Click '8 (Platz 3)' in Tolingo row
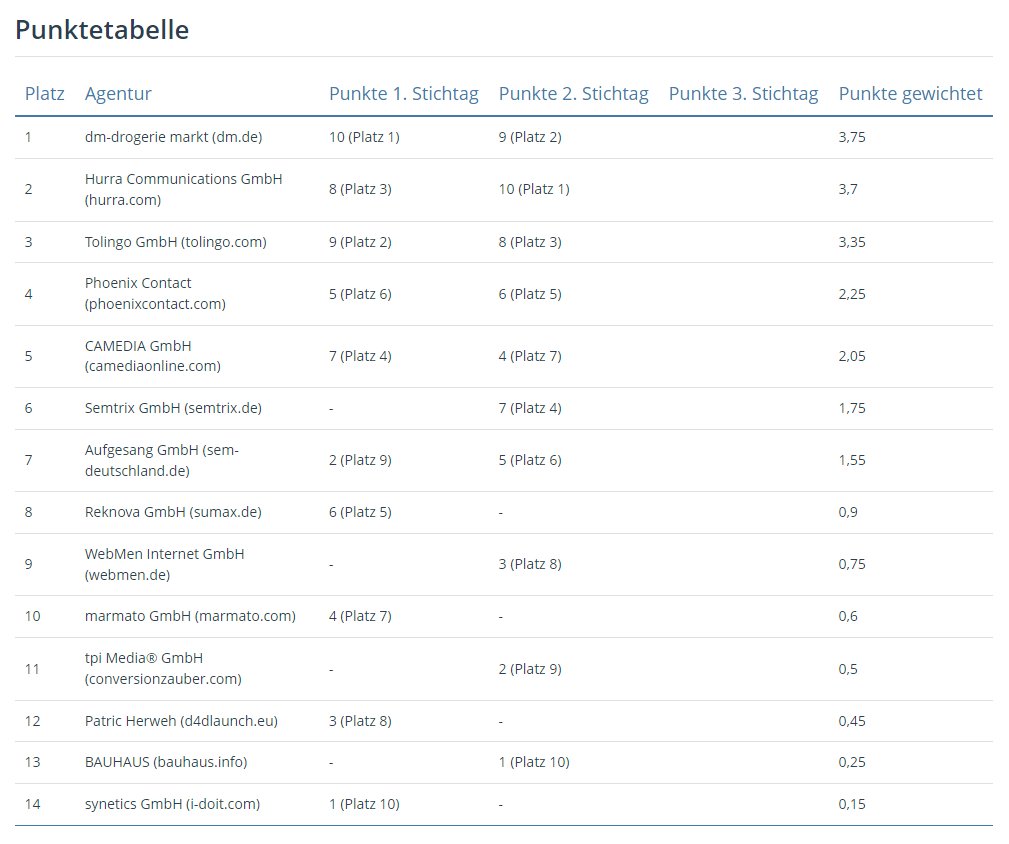 (530, 242)
